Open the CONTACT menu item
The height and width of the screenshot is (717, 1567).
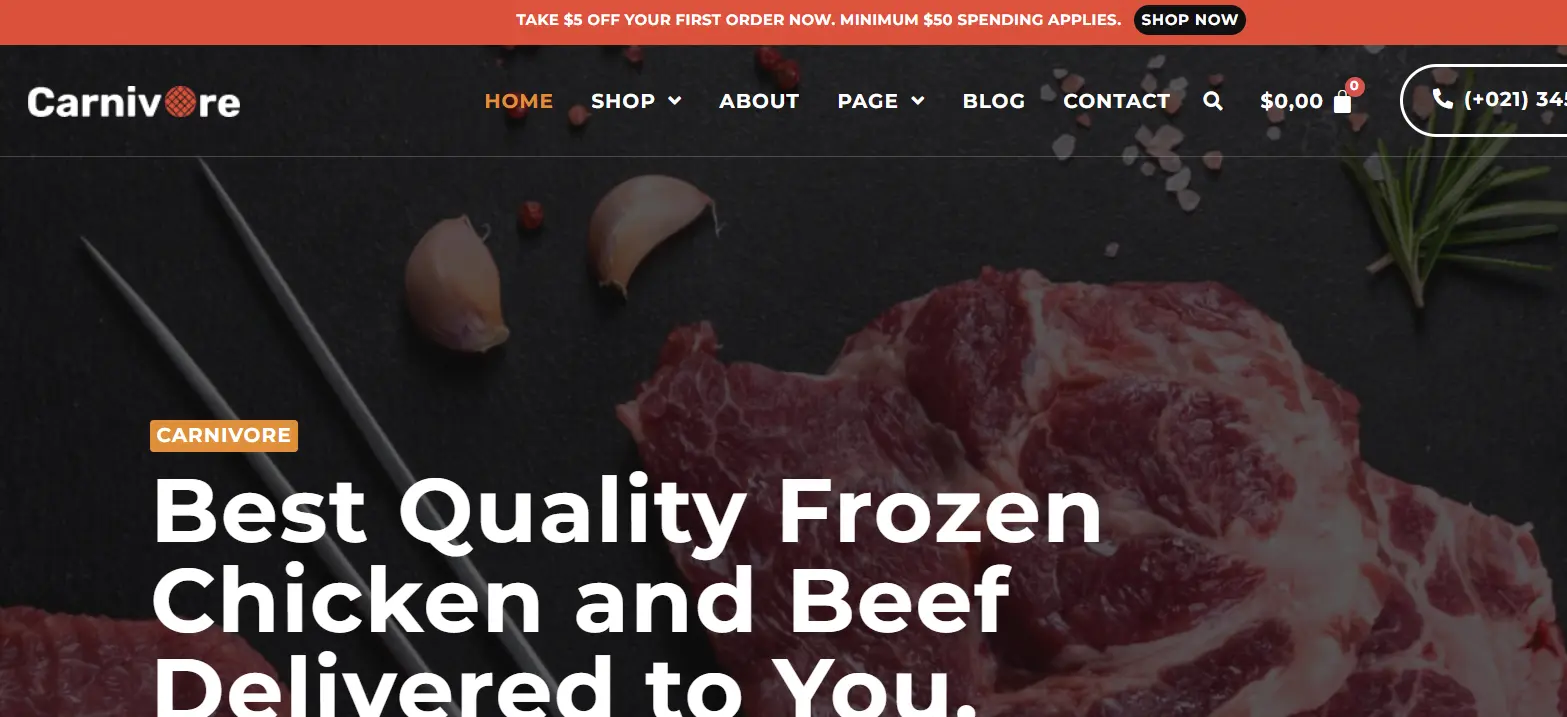click(1116, 101)
